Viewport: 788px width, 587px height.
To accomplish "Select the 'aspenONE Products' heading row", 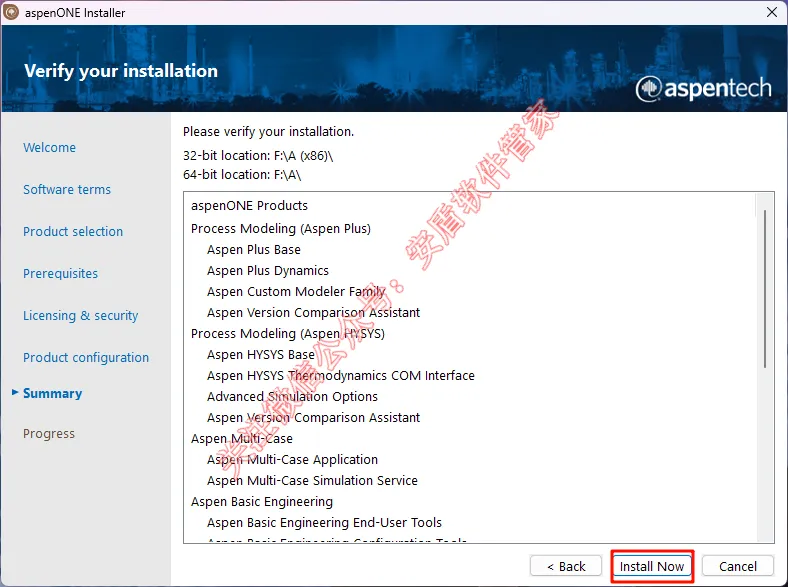I will [x=249, y=205].
